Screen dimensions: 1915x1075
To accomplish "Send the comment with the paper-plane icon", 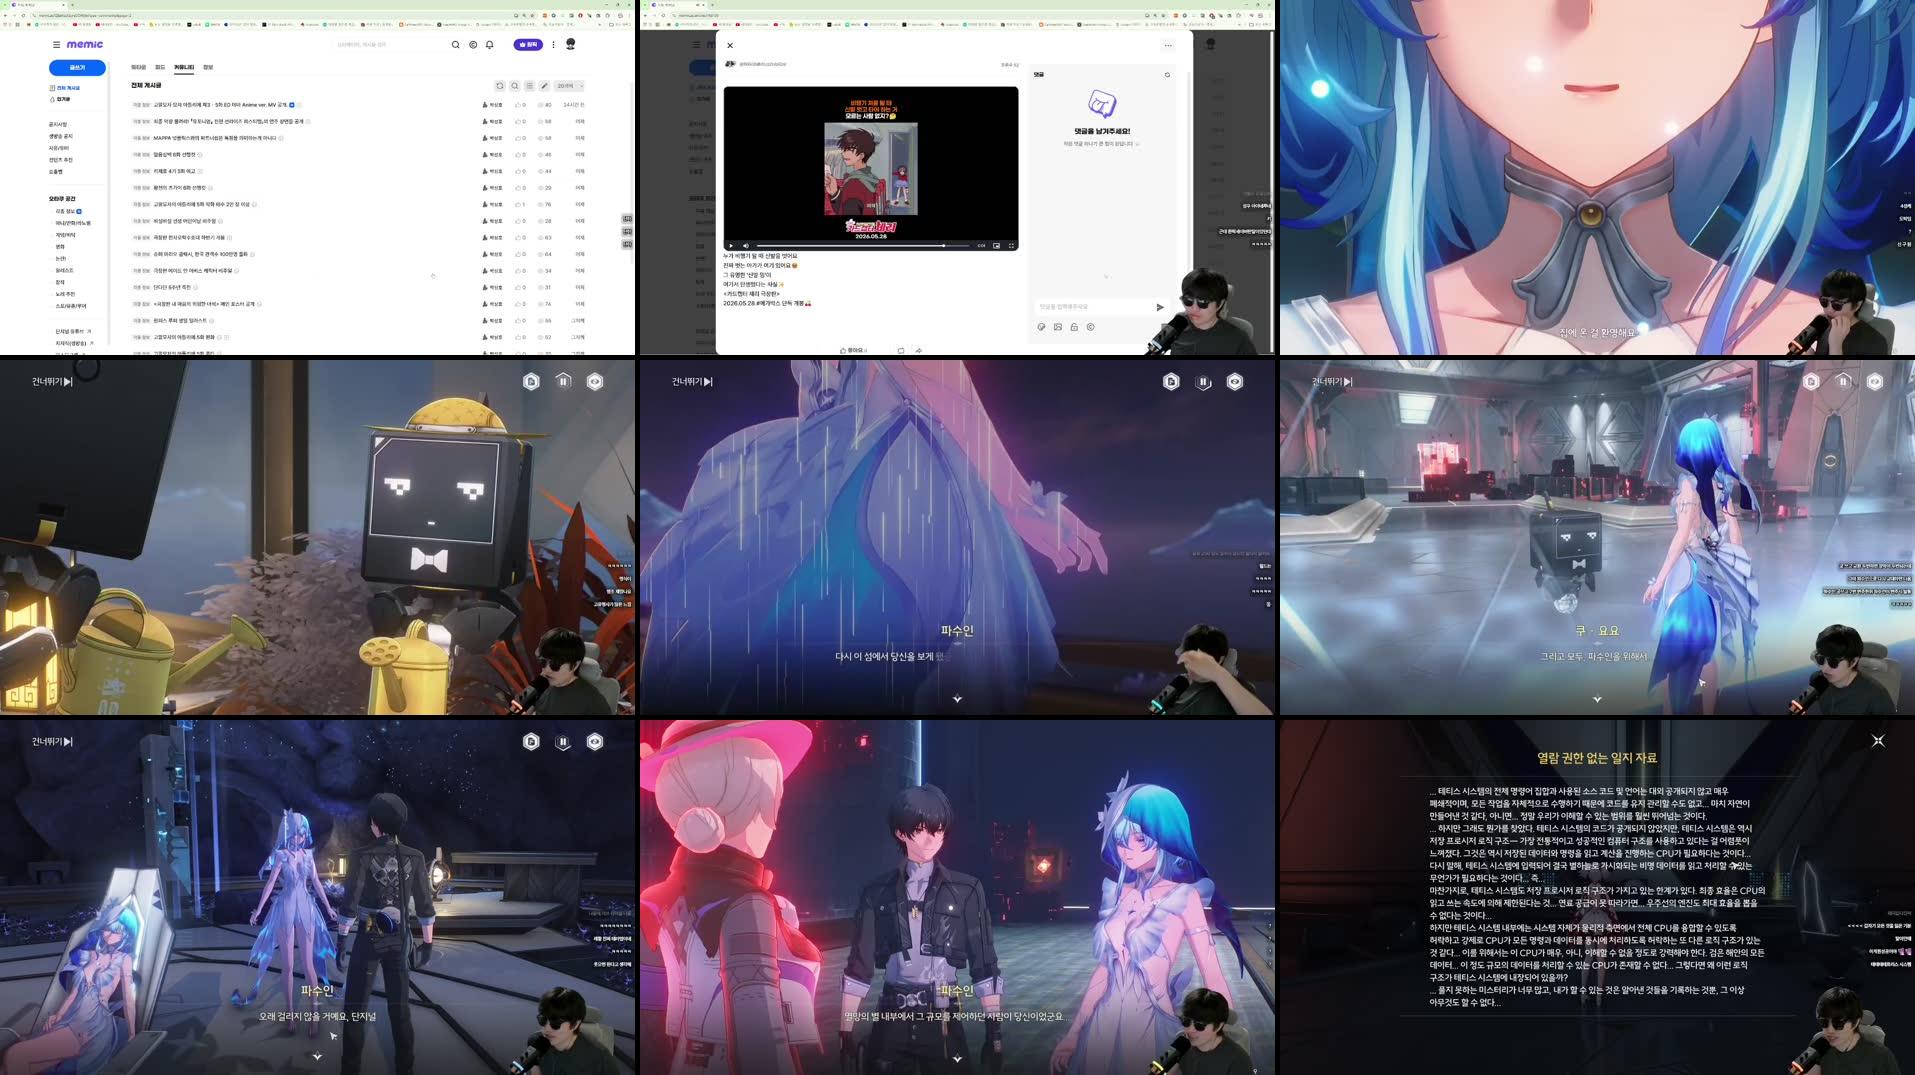I will (1160, 307).
